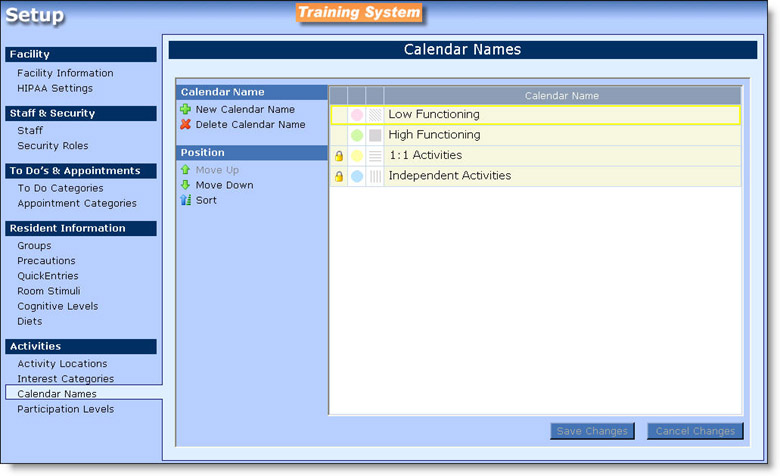Screen dimensions: 780x476
Task: Go to Staff setup page
Action: (30, 130)
